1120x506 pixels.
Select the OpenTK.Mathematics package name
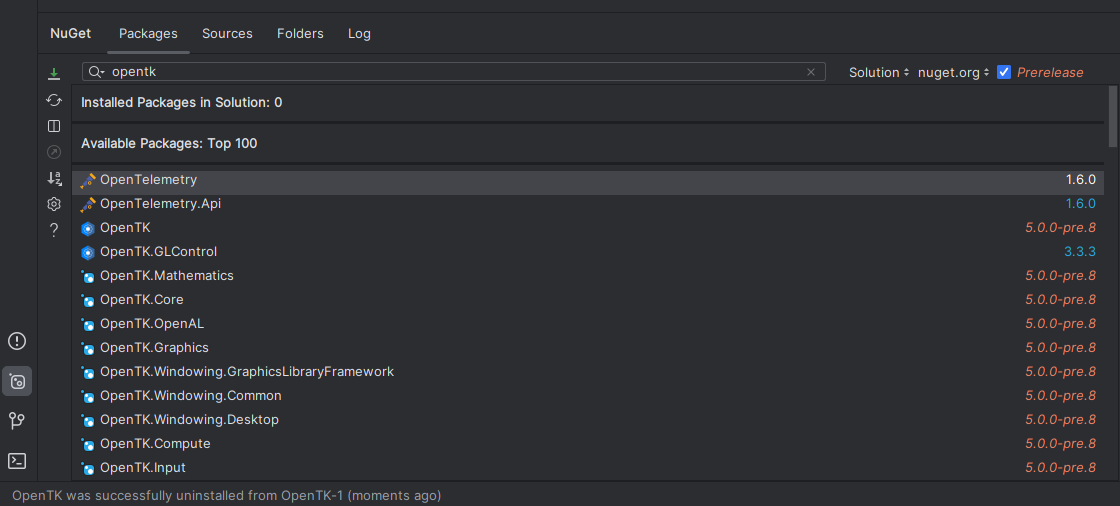(166, 276)
